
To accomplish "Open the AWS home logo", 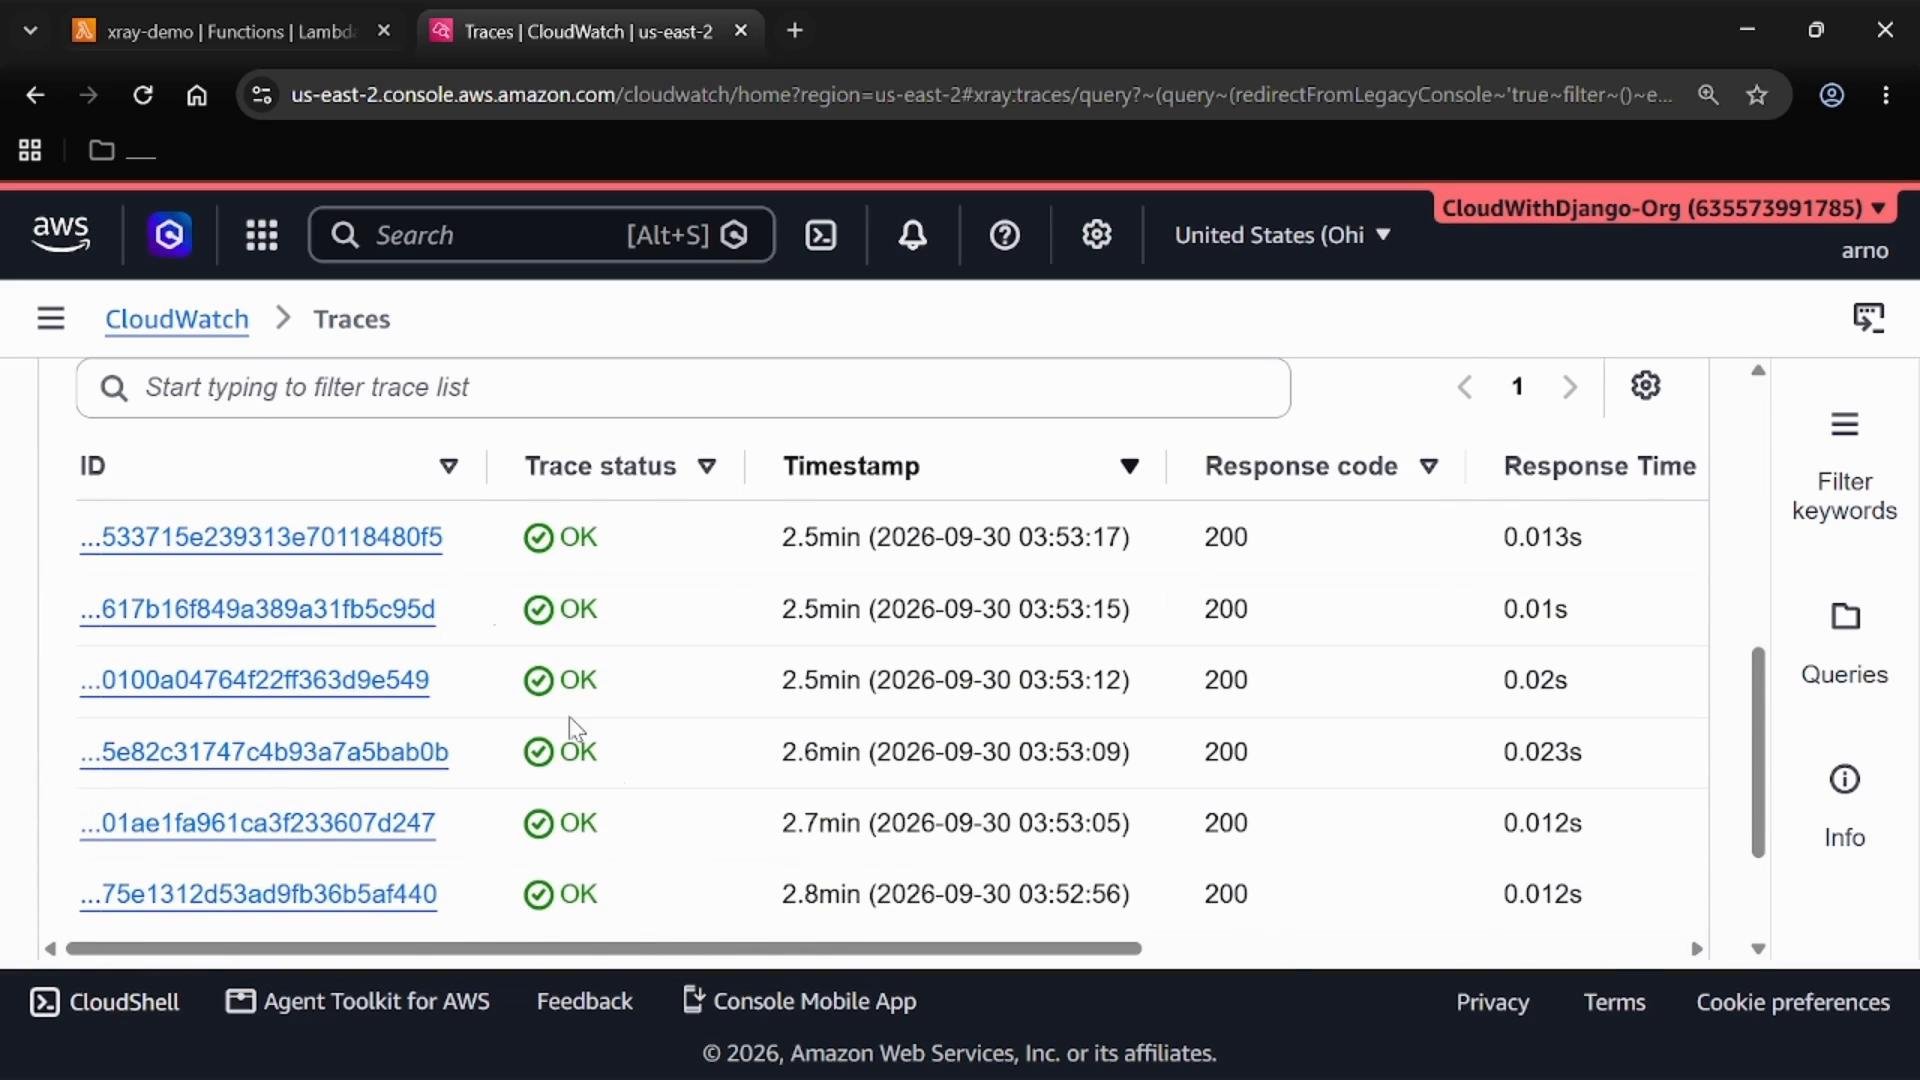I will point(61,235).
